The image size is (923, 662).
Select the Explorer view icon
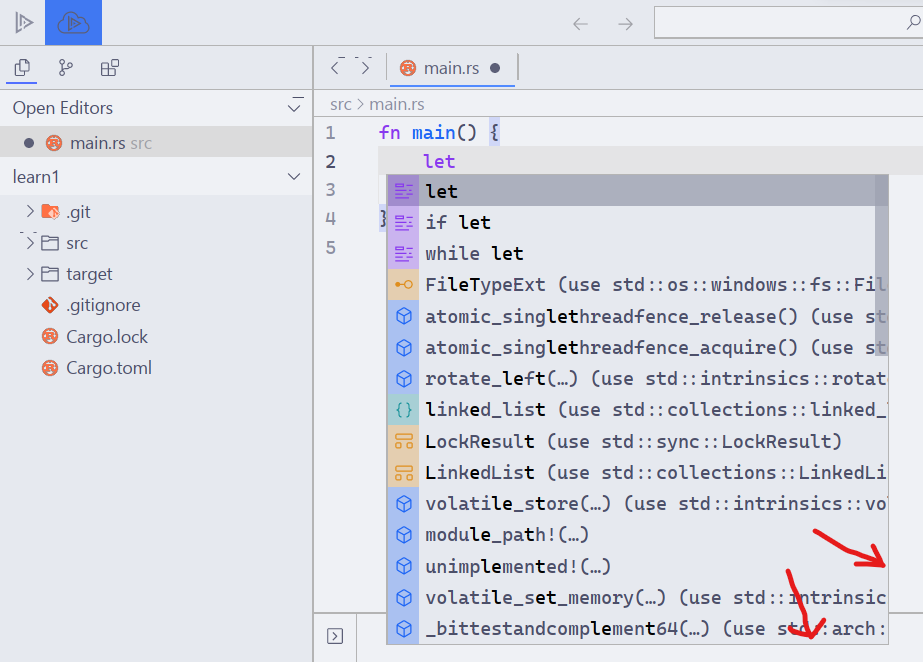22,68
